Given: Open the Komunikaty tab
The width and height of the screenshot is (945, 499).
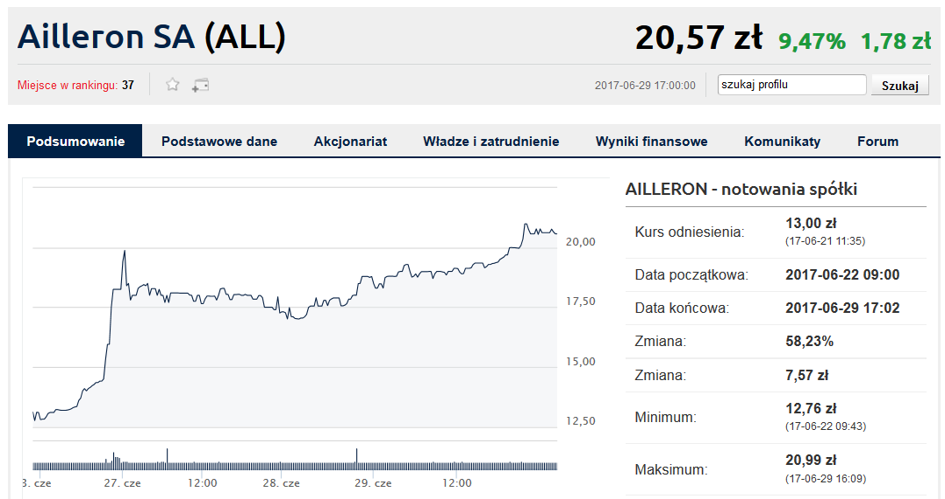Looking at the screenshot, I should (782, 141).
